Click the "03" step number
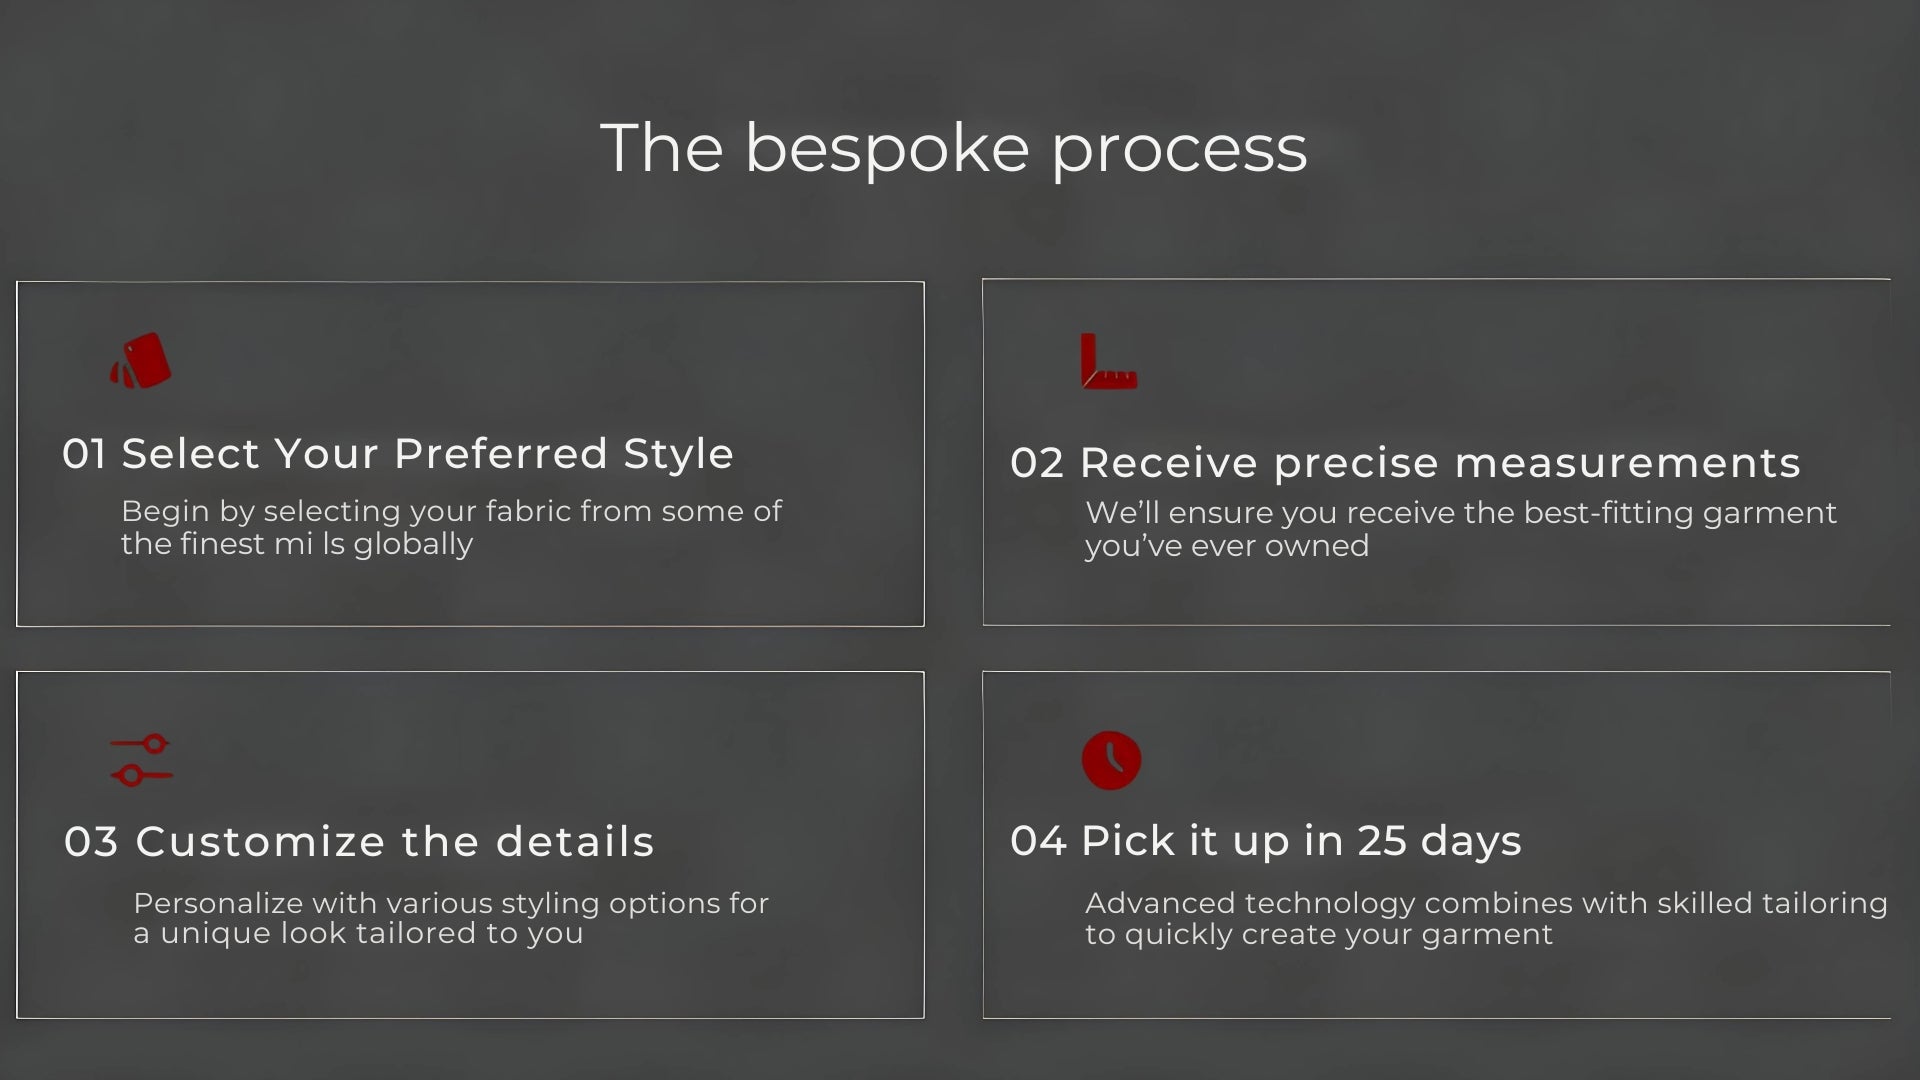The image size is (1920, 1080). [91, 843]
